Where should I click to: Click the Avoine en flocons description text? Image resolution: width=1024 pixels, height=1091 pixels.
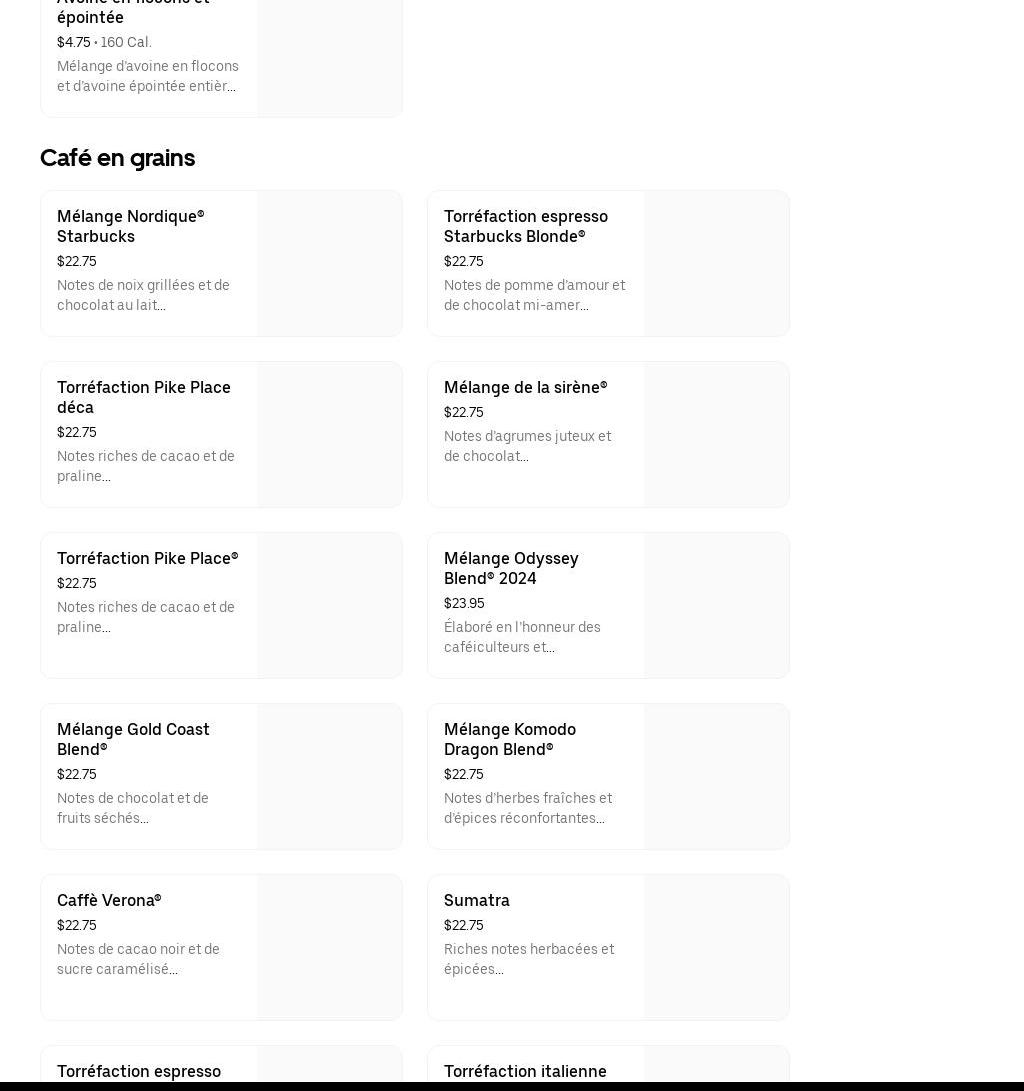tap(147, 76)
